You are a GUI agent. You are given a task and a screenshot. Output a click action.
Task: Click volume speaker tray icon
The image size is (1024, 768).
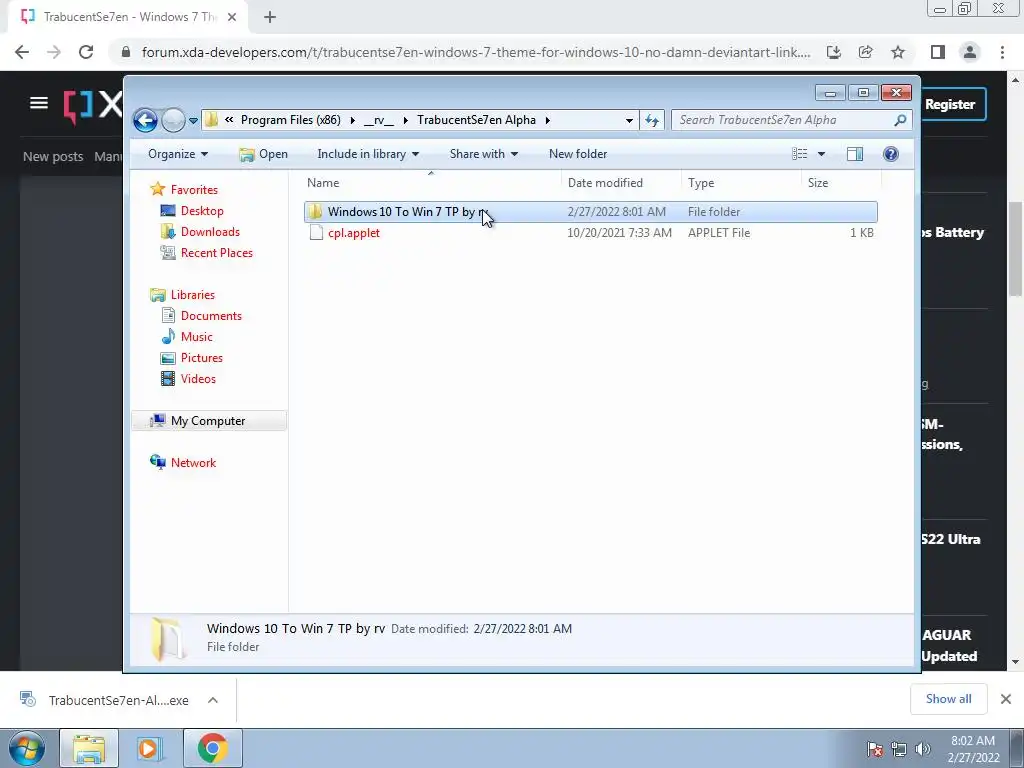[x=922, y=749]
